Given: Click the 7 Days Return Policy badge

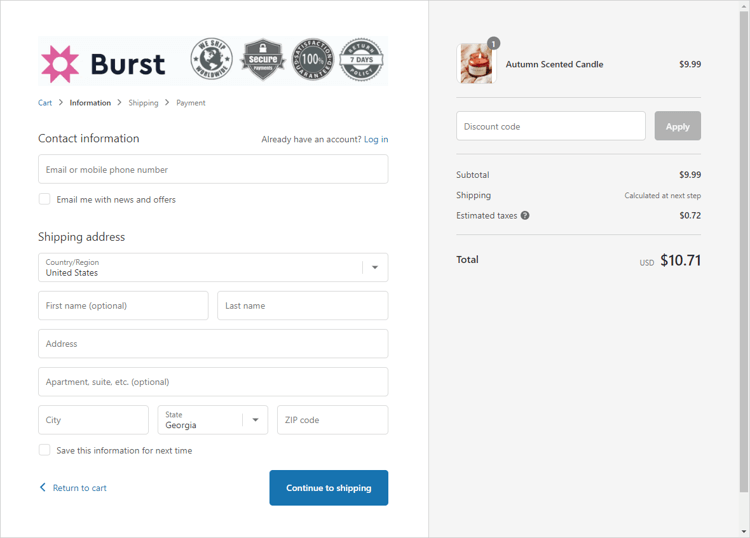Looking at the screenshot, I should click(x=362, y=59).
